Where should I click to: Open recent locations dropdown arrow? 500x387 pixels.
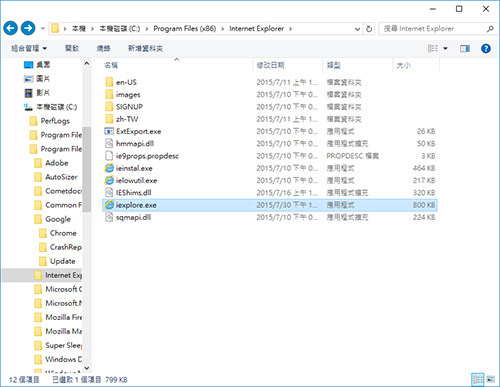click(x=43, y=29)
